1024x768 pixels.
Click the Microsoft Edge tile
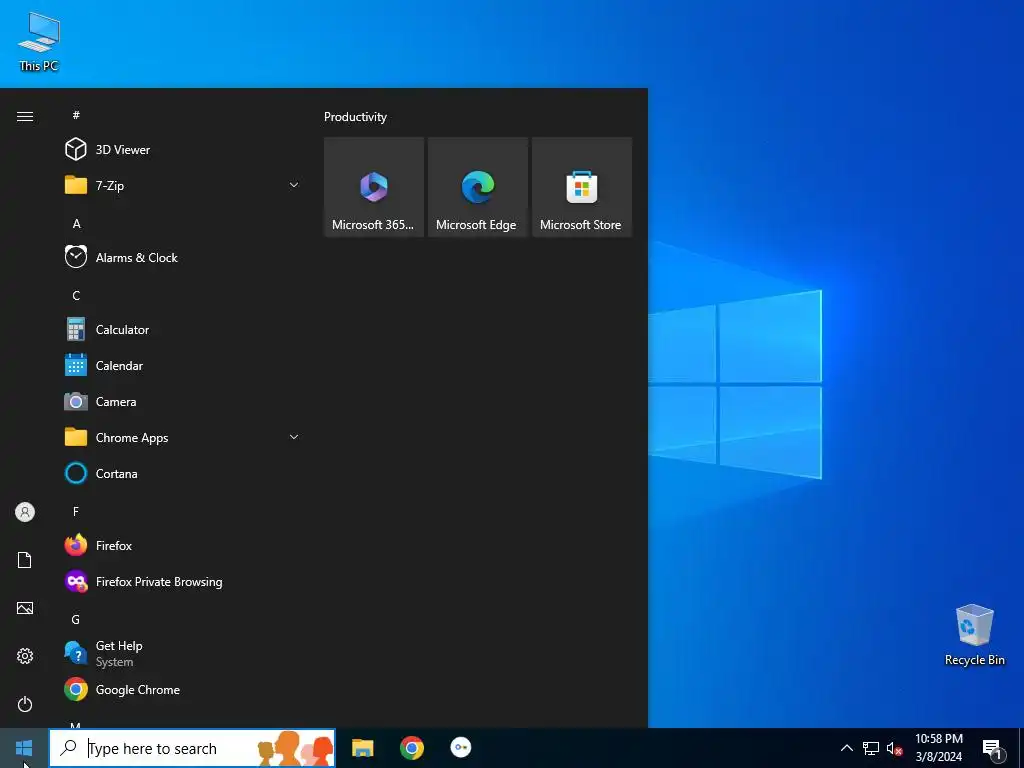pyautogui.click(x=477, y=187)
